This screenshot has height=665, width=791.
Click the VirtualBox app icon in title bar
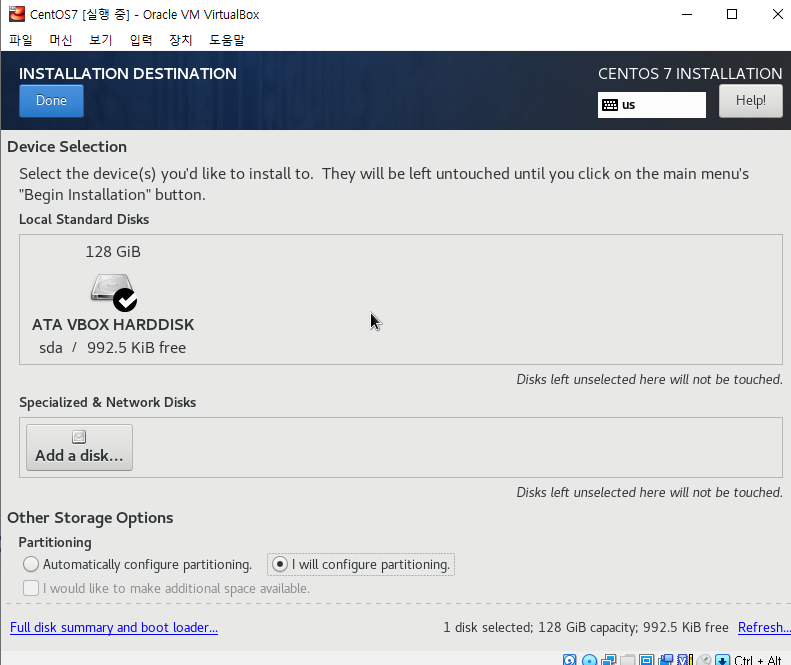click(16, 14)
